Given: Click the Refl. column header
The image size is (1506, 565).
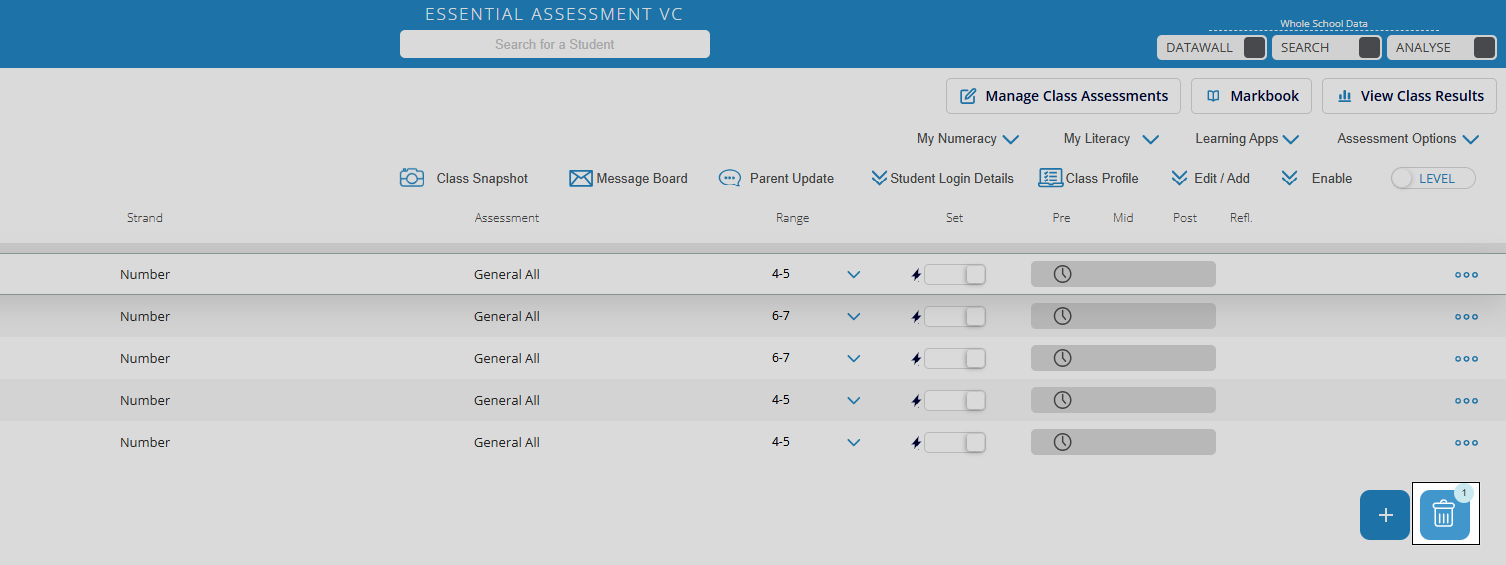Looking at the screenshot, I should (x=1241, y=218).
